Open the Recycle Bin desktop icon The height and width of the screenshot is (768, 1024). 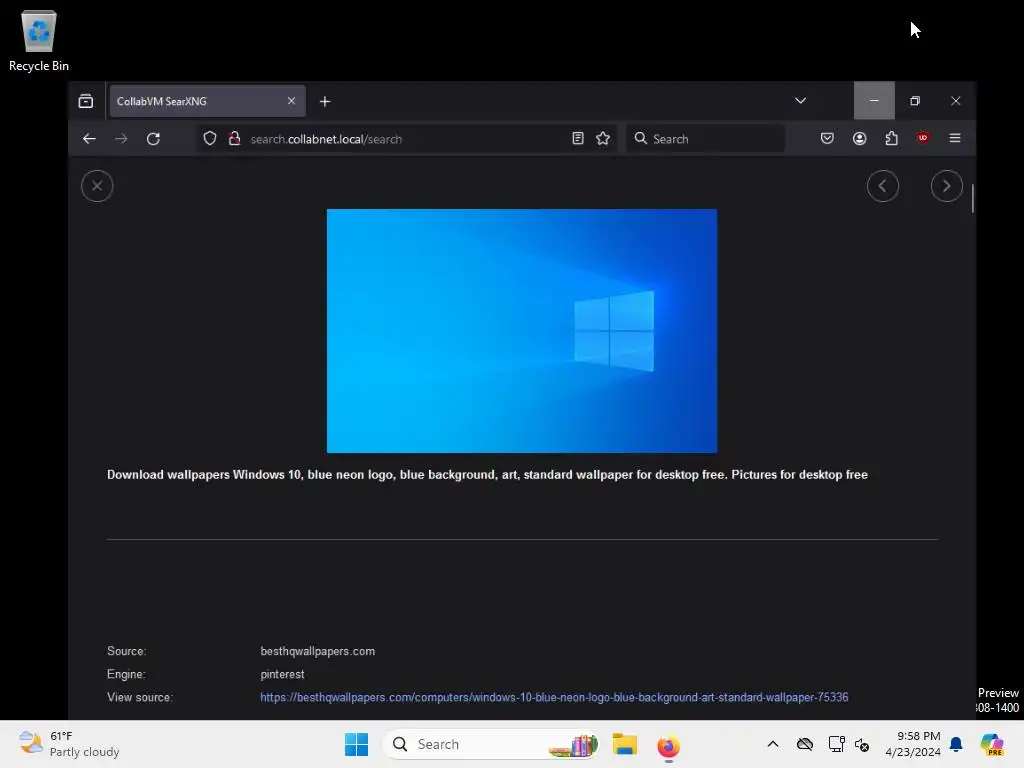point(39,42)
